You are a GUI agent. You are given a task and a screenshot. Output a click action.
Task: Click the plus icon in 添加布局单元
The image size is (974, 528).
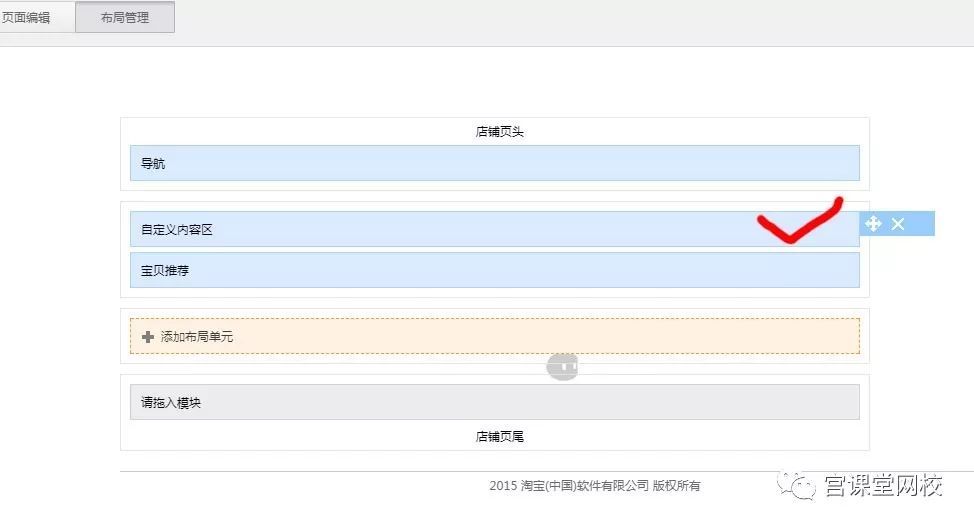tap(148, 337)
